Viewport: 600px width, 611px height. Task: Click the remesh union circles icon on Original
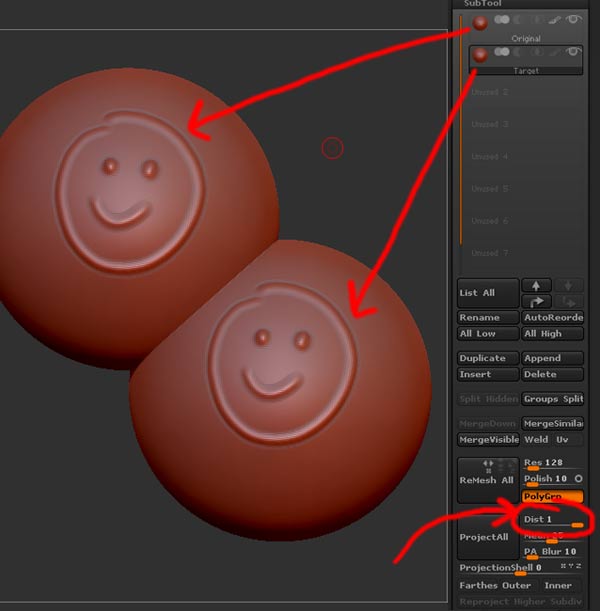[x=502, y=19]
